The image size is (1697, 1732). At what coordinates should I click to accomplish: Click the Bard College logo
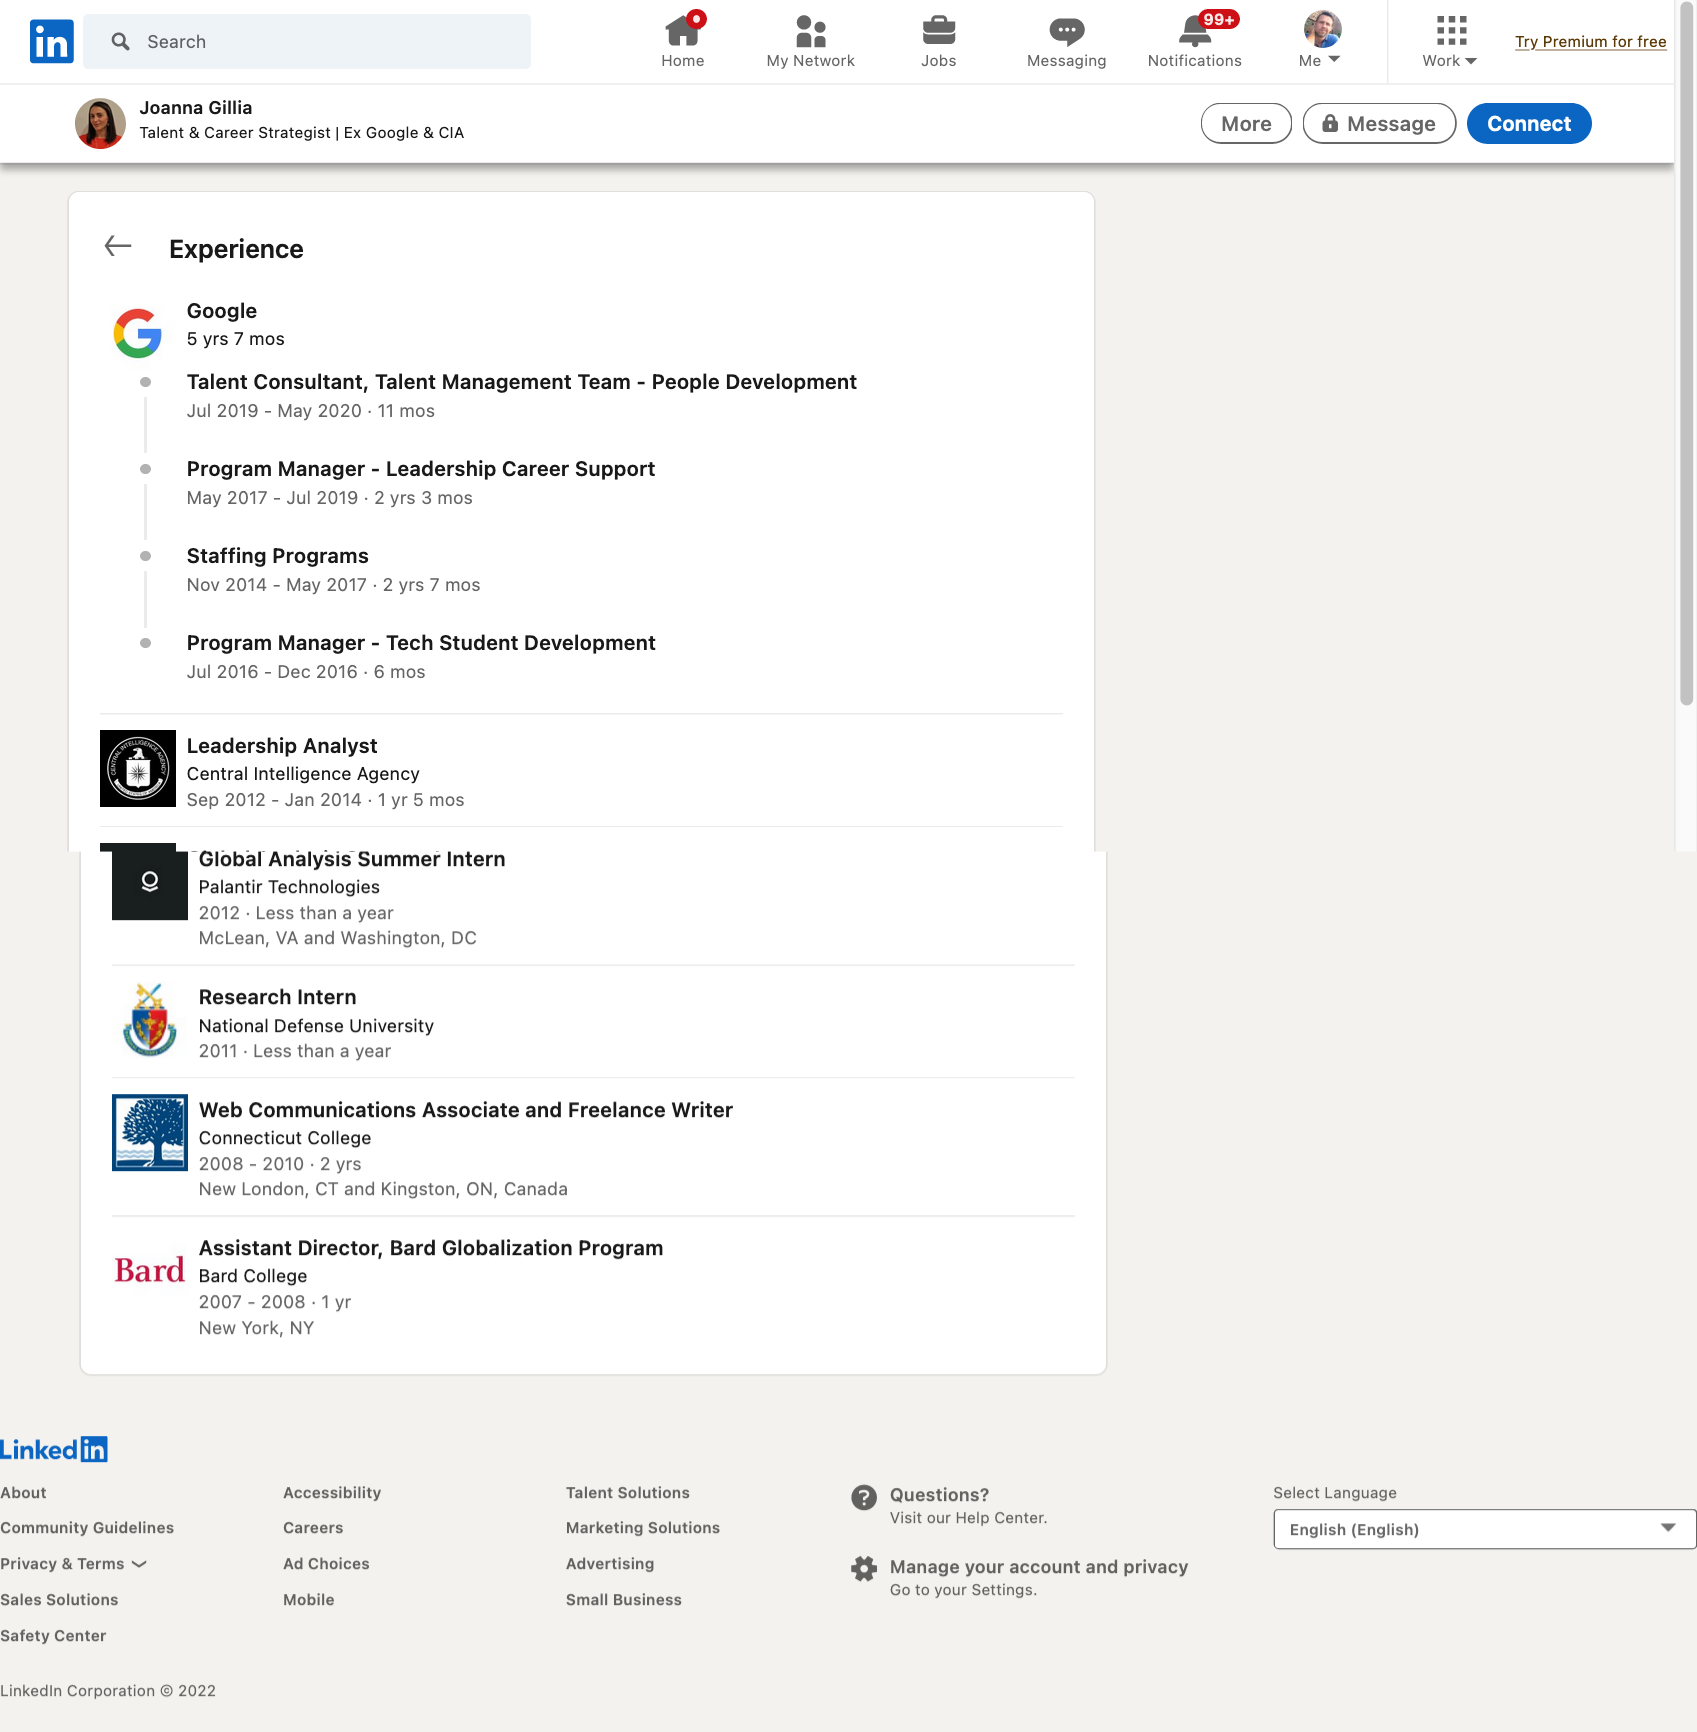150,1270
